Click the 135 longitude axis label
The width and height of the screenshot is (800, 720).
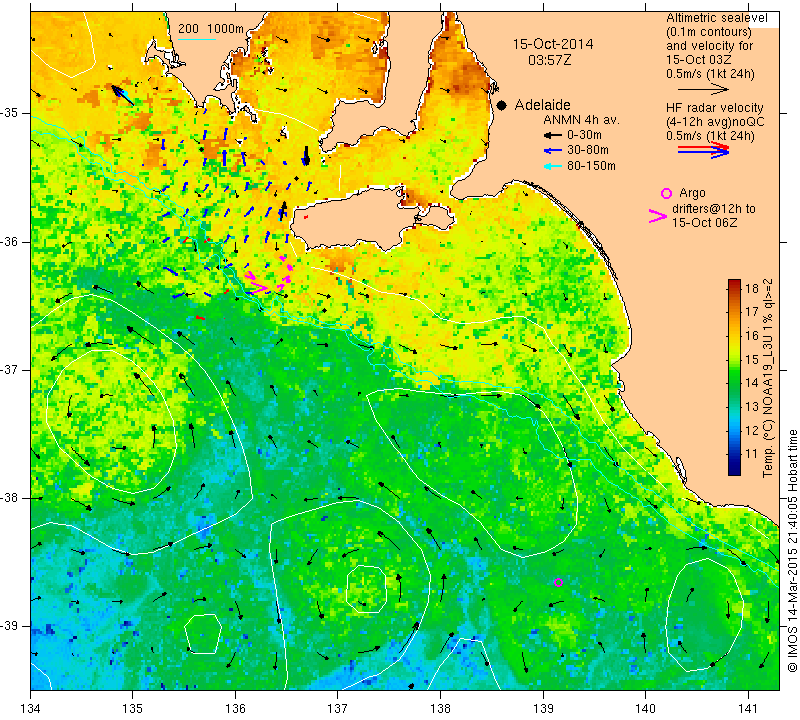133,709
